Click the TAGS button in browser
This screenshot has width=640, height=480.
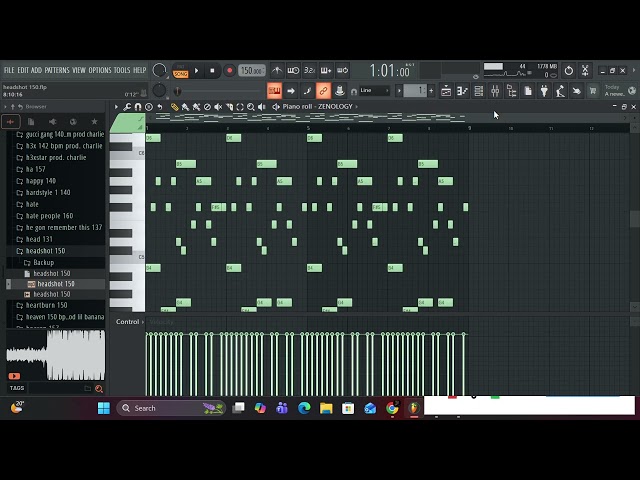pos(17,388)
